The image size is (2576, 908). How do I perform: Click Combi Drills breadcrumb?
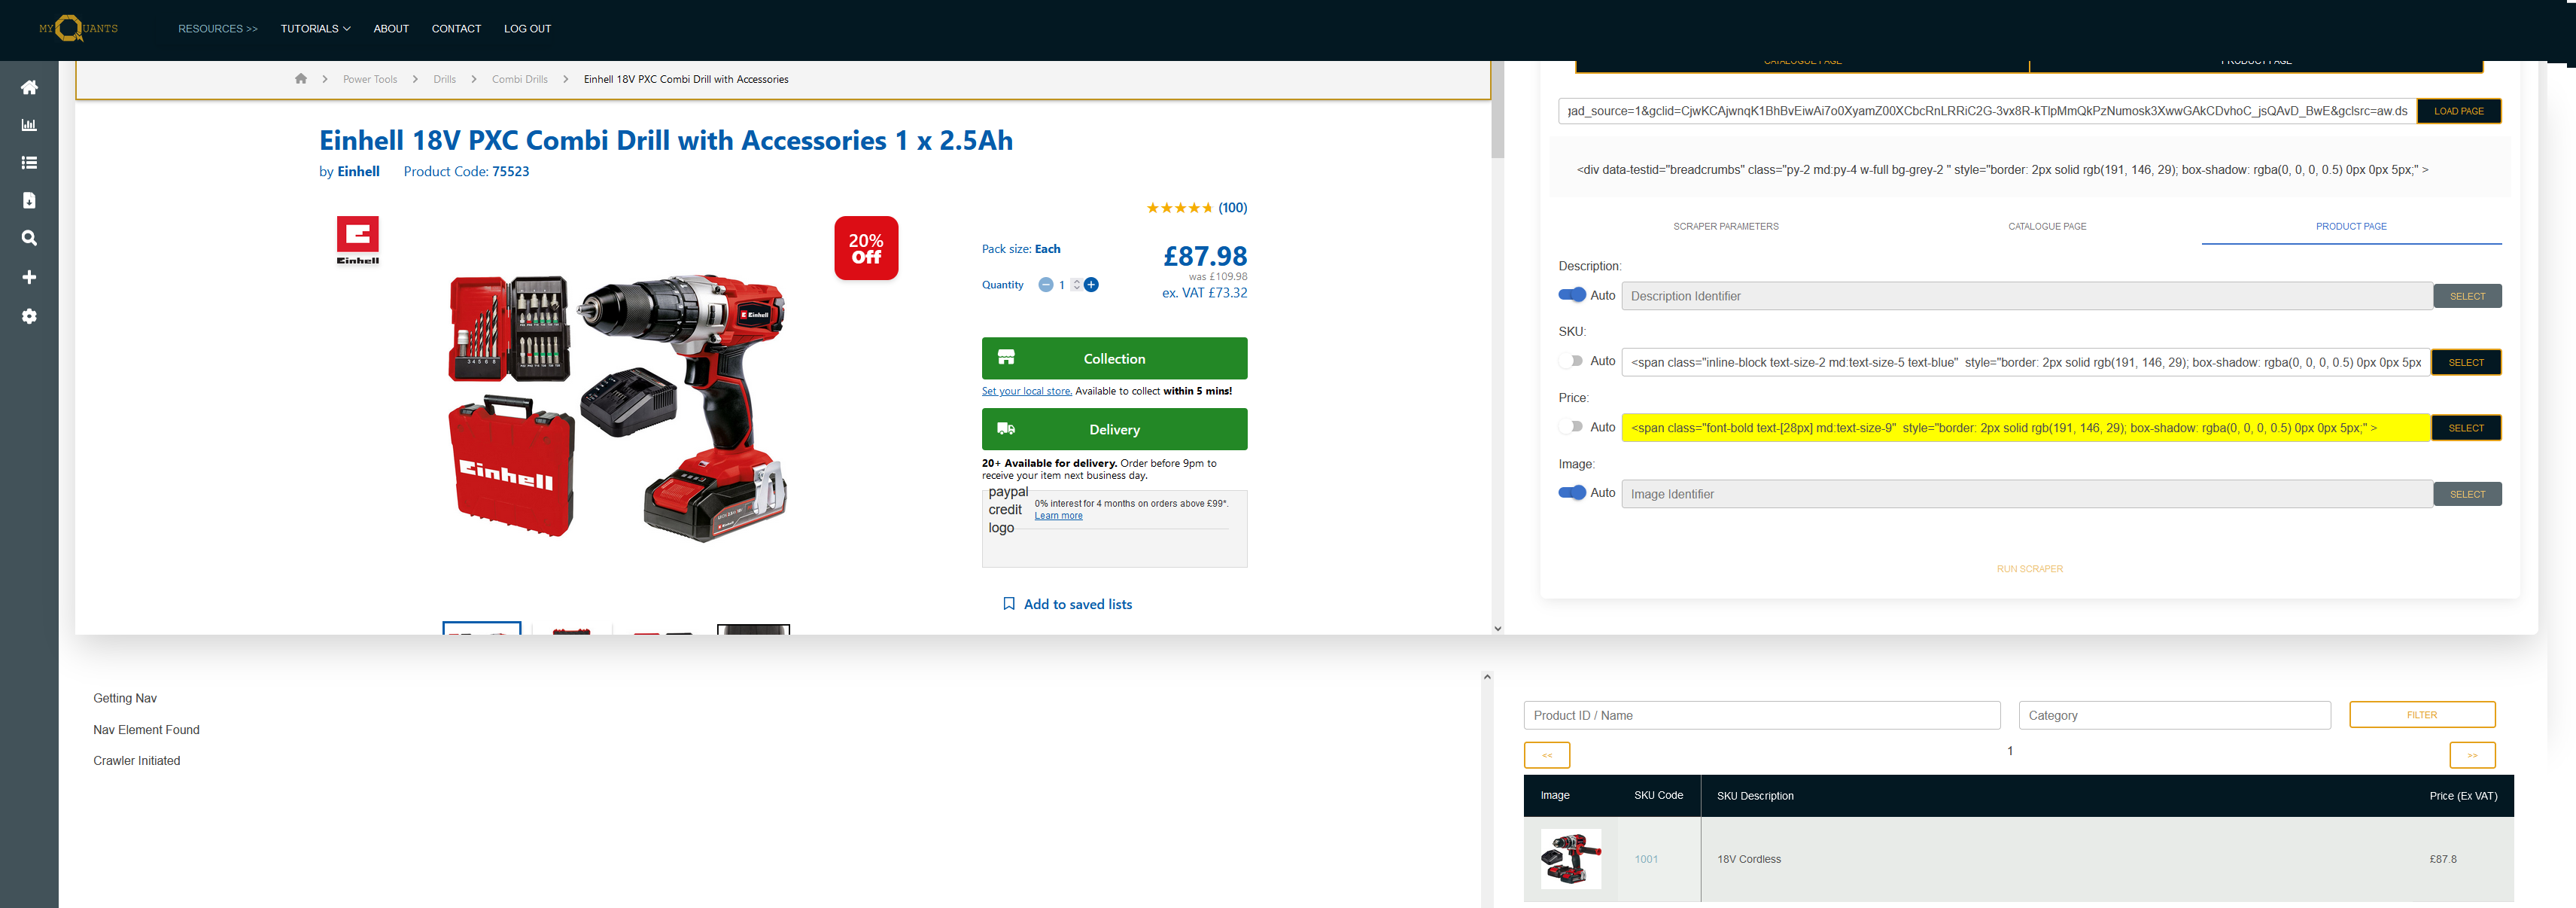coord(520,79)
